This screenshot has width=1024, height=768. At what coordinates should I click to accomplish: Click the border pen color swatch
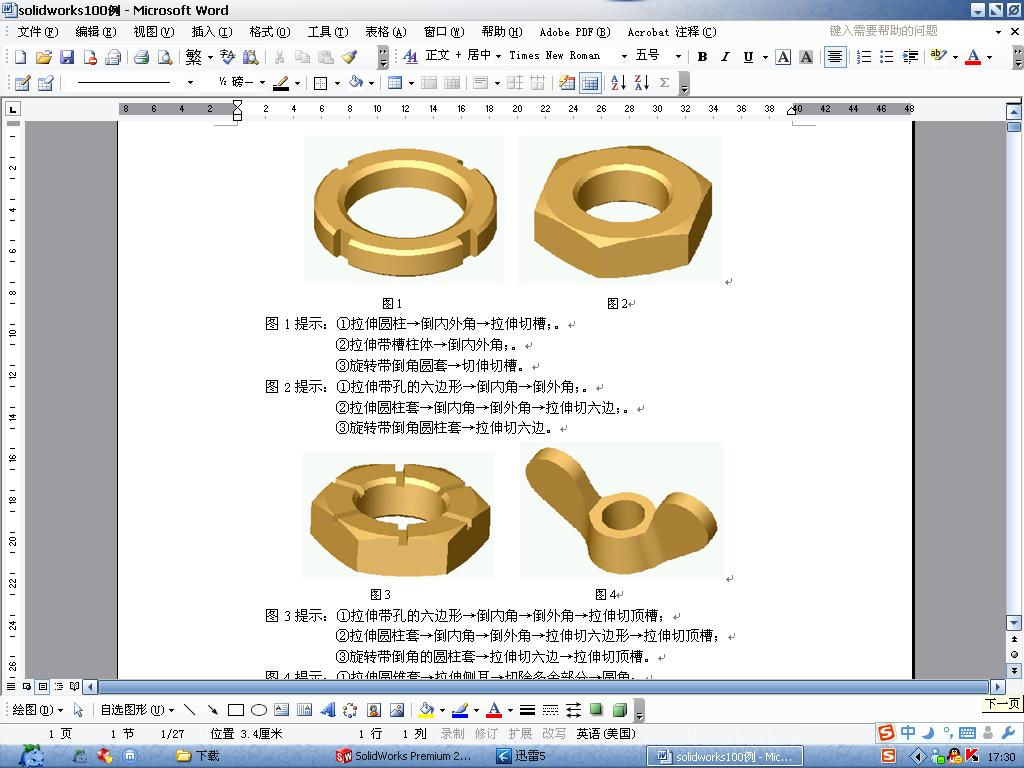pyautogui.click(x=281, y=84)
